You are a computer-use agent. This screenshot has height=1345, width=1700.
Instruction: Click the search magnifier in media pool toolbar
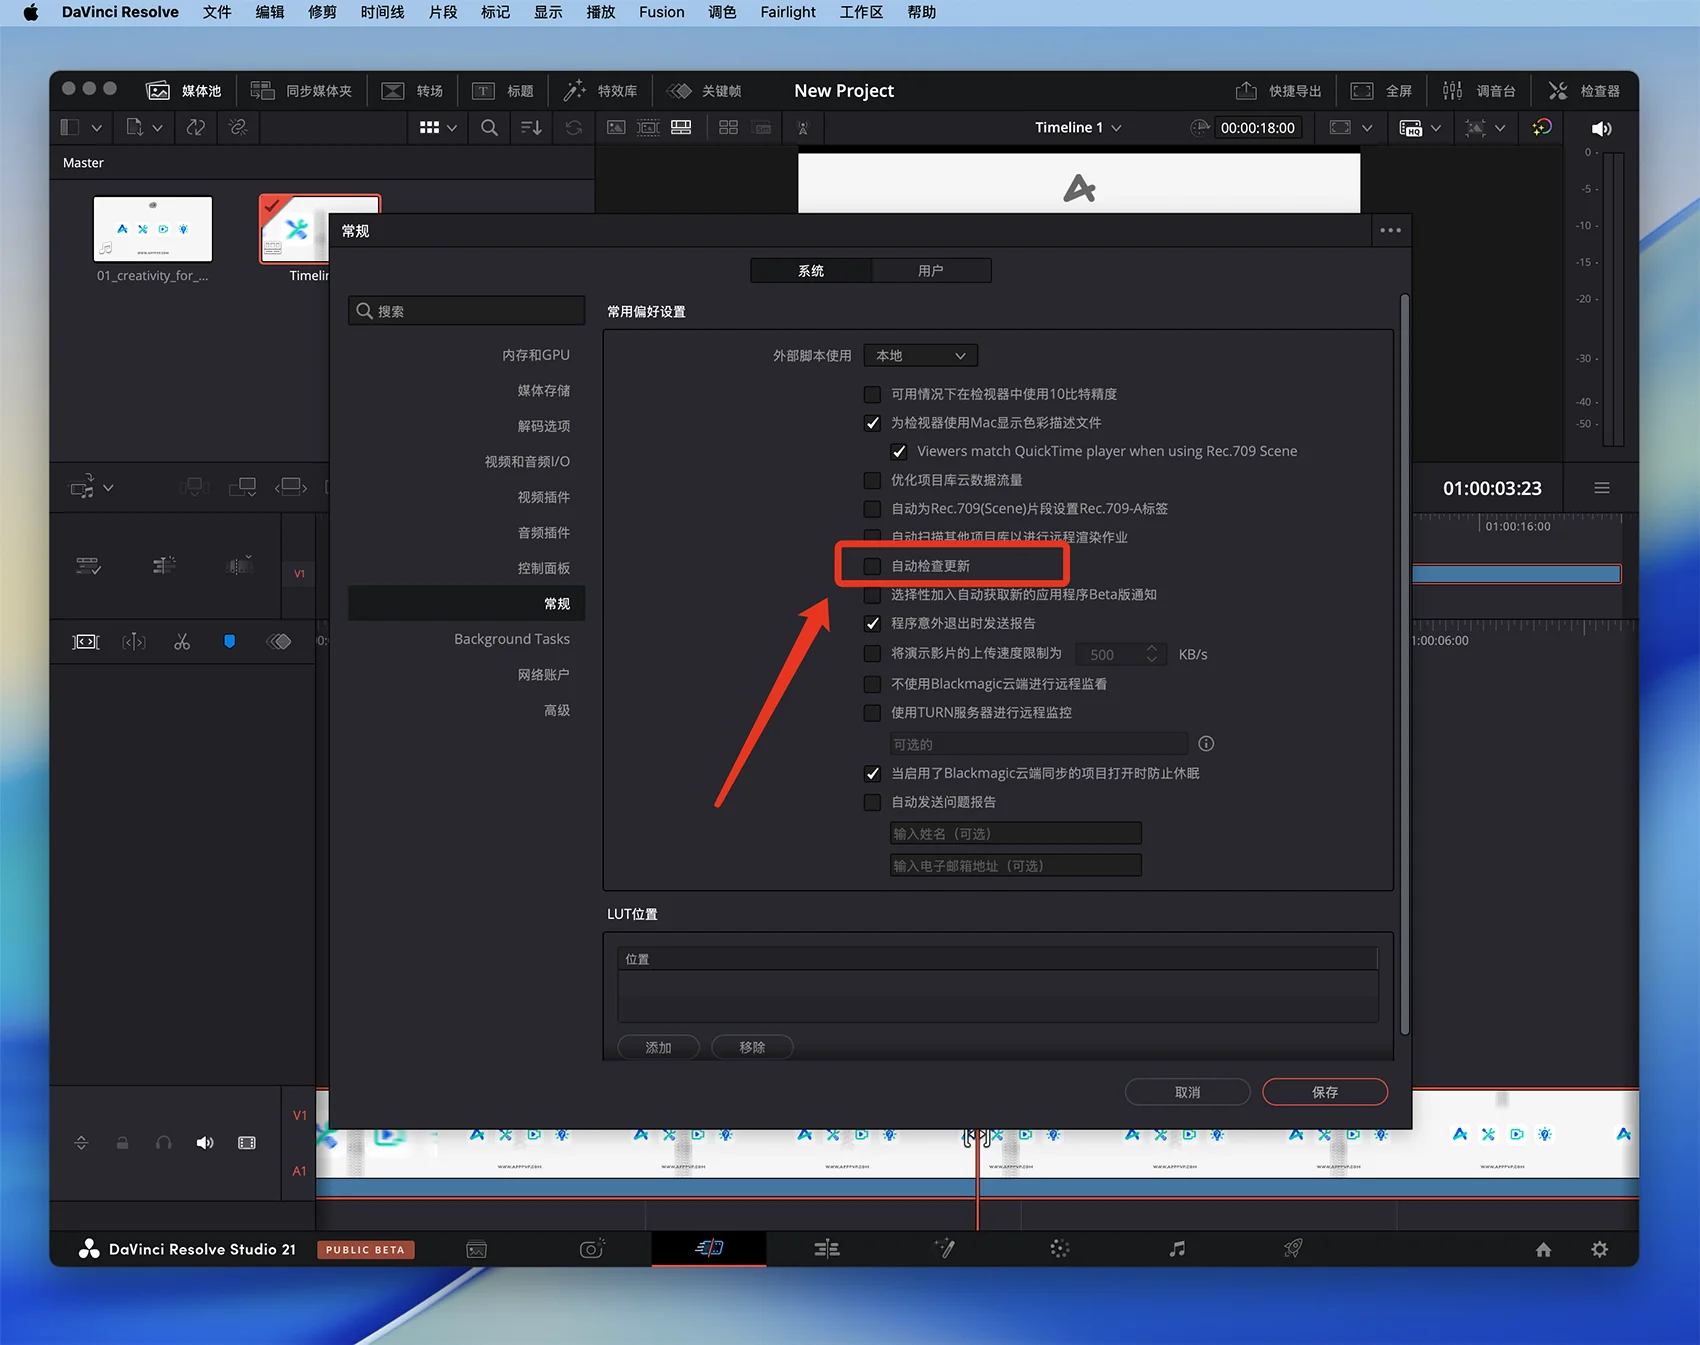point(489,128)
